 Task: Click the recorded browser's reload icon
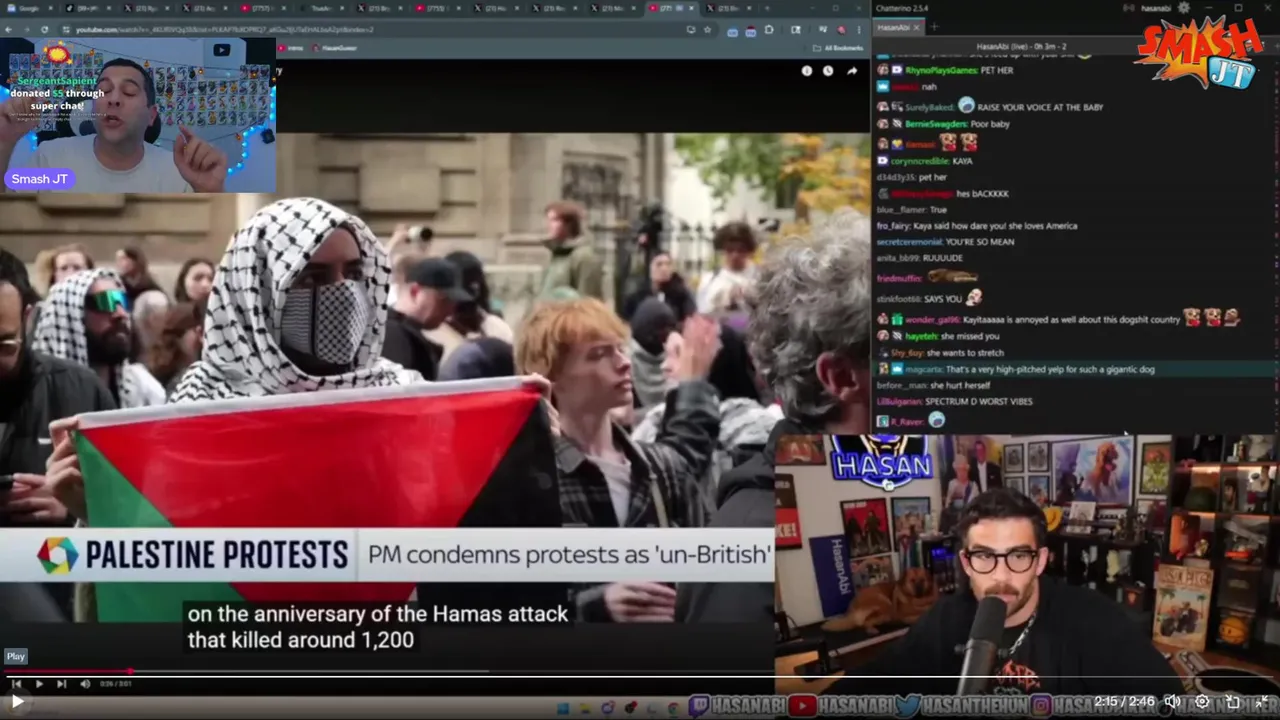pyautogui.click(x=44, y=29)
